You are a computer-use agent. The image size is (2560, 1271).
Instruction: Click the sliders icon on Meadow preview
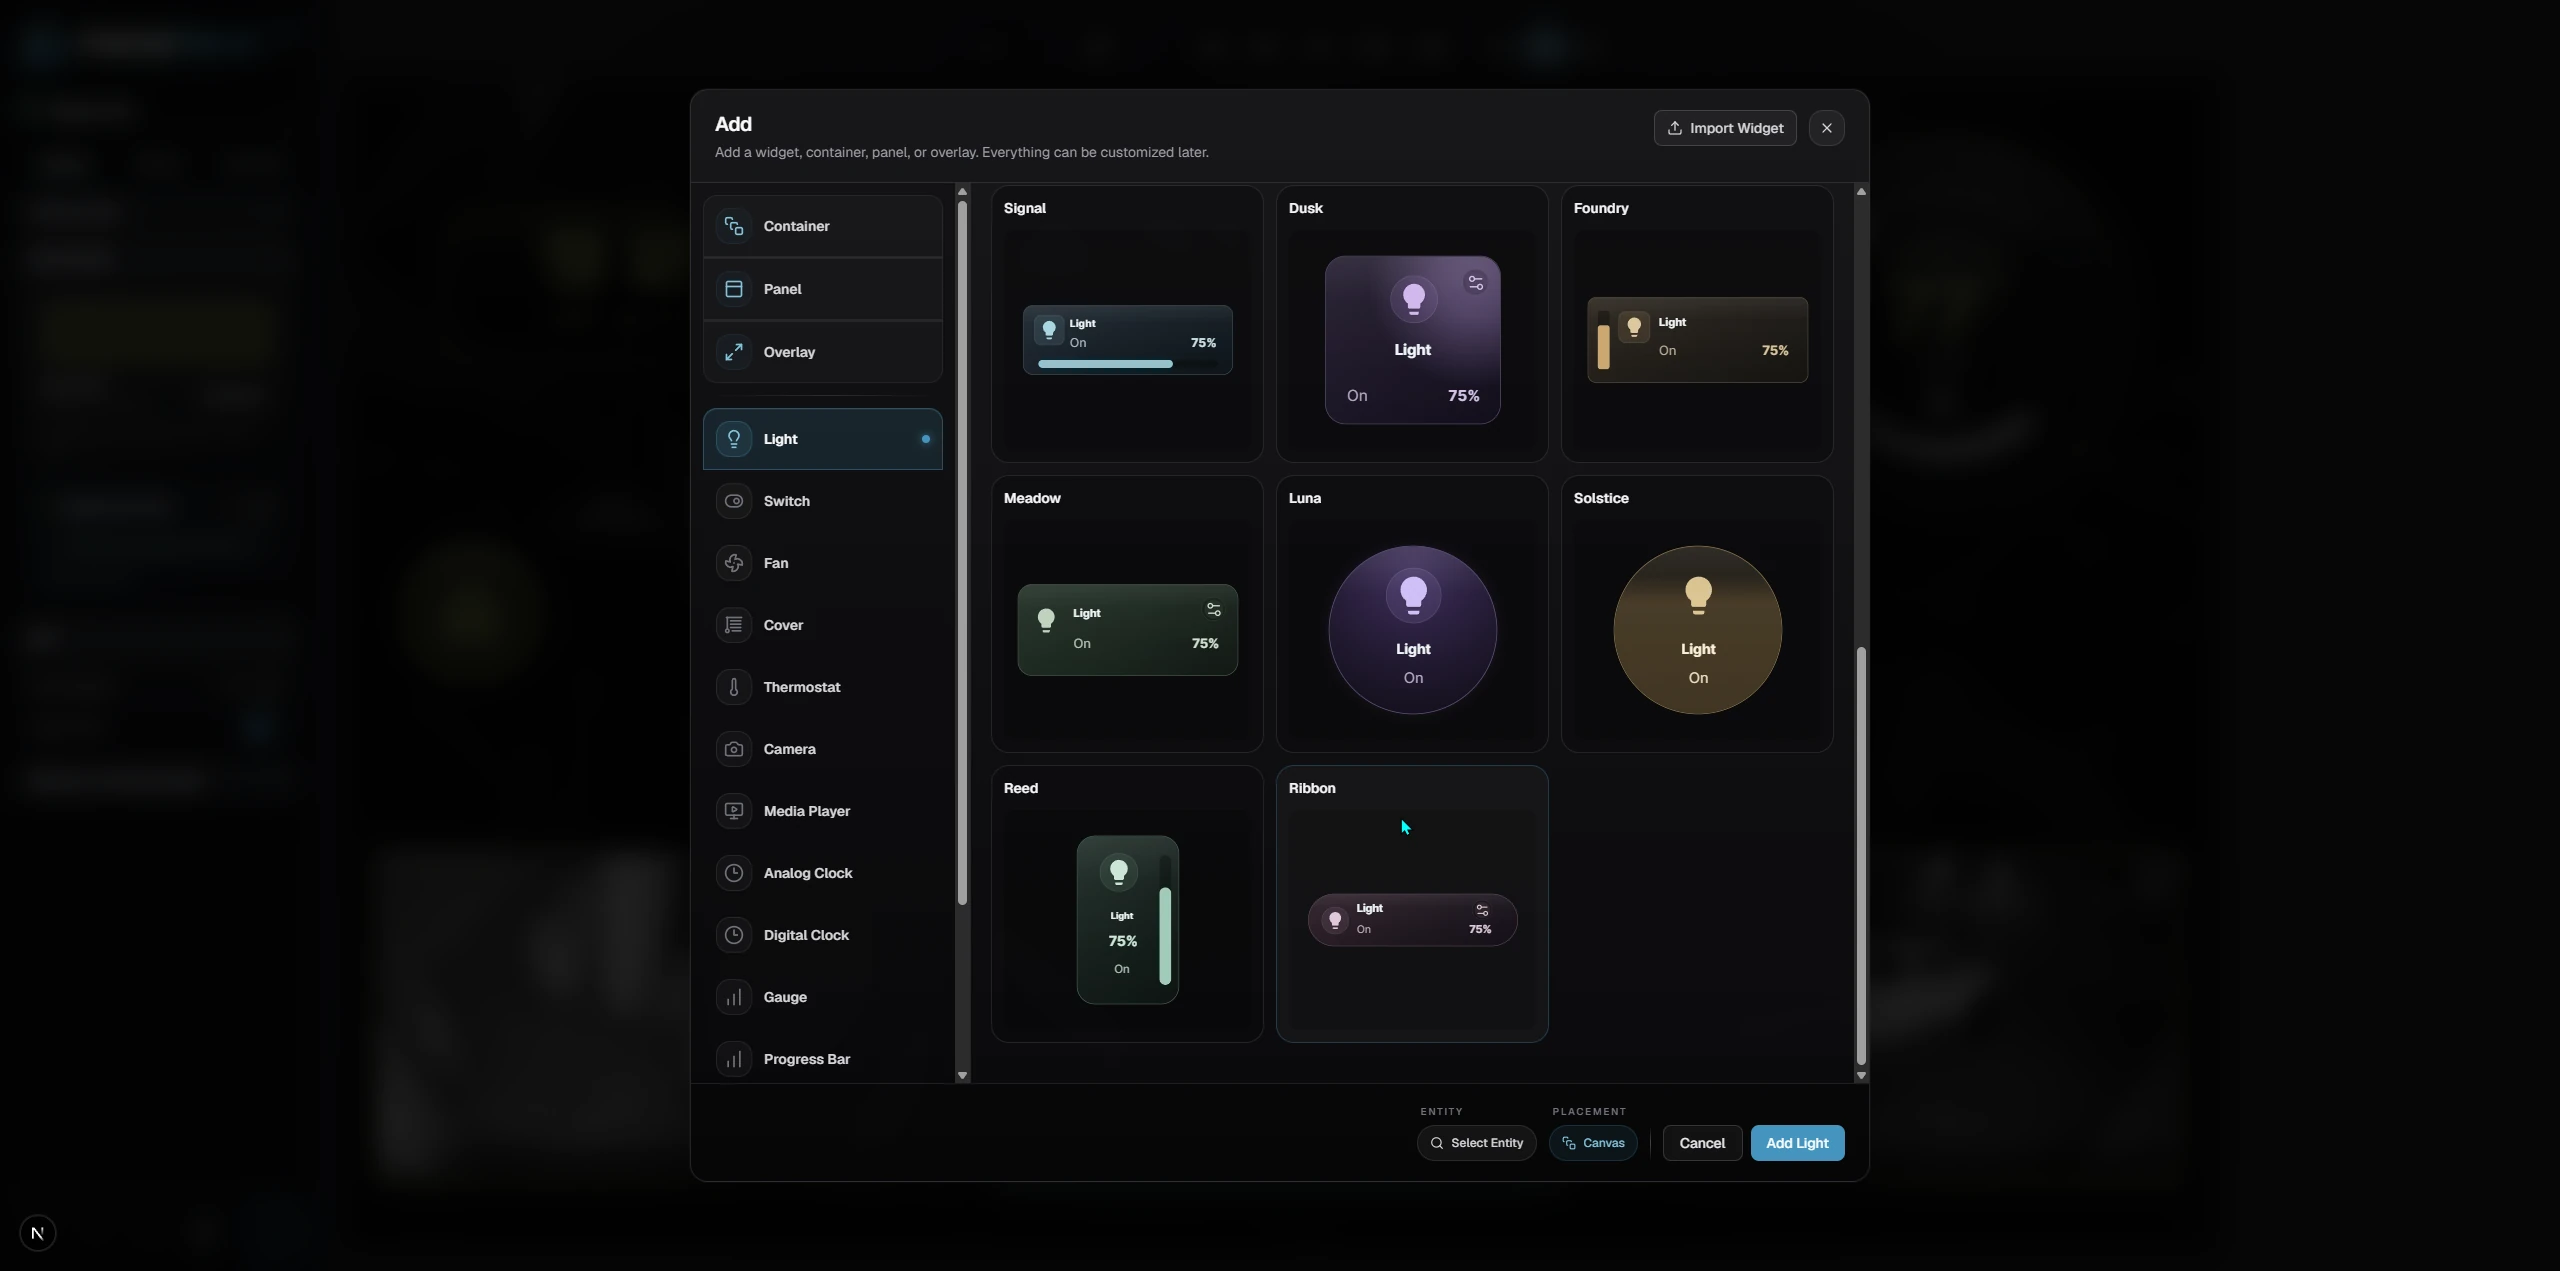pyautogui.click(x=1213, y=609)
